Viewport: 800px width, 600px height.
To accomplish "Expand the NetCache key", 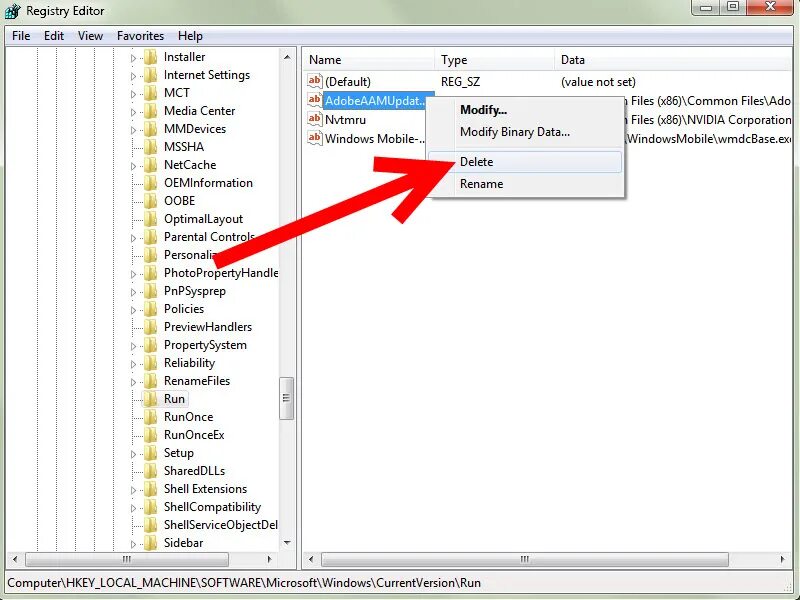I will pyautogui.click(x=134, y=166).
